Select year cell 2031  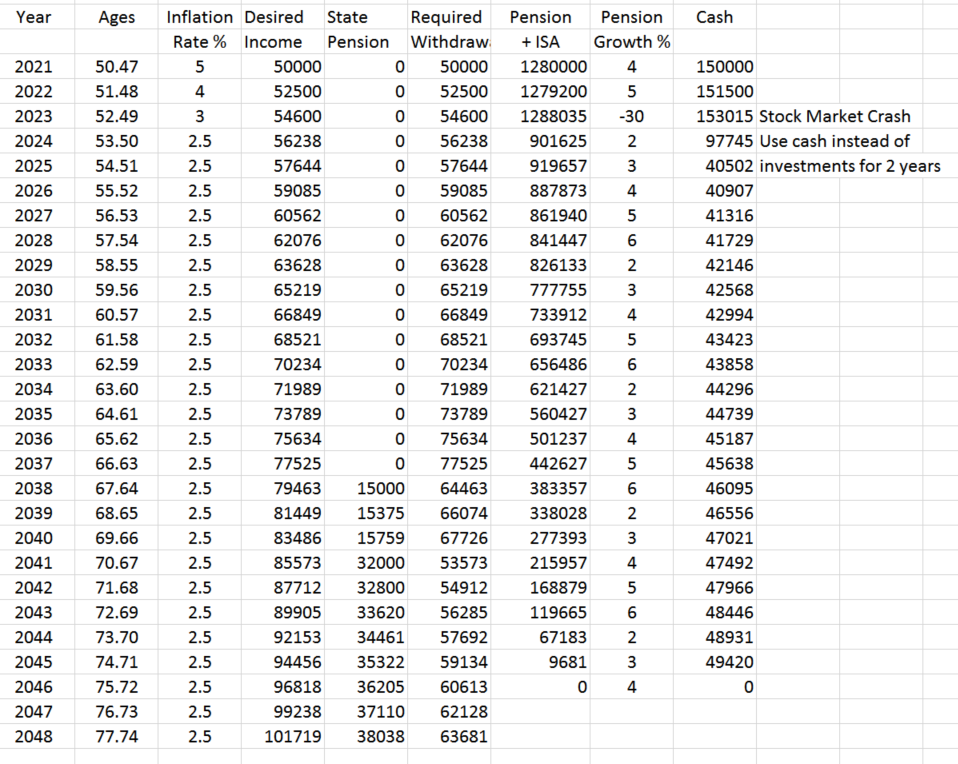pos(38,315)
